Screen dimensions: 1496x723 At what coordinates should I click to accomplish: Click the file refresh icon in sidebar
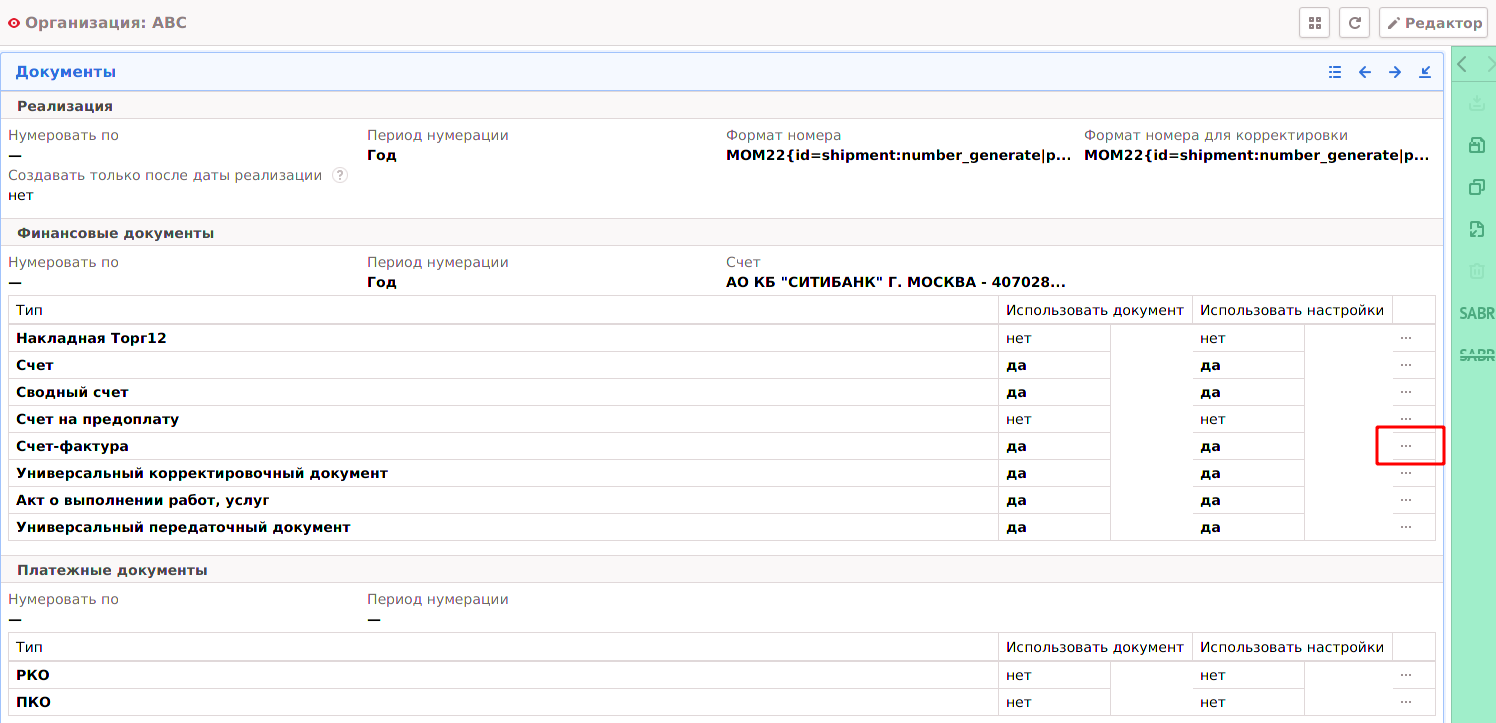point(1476,230)
